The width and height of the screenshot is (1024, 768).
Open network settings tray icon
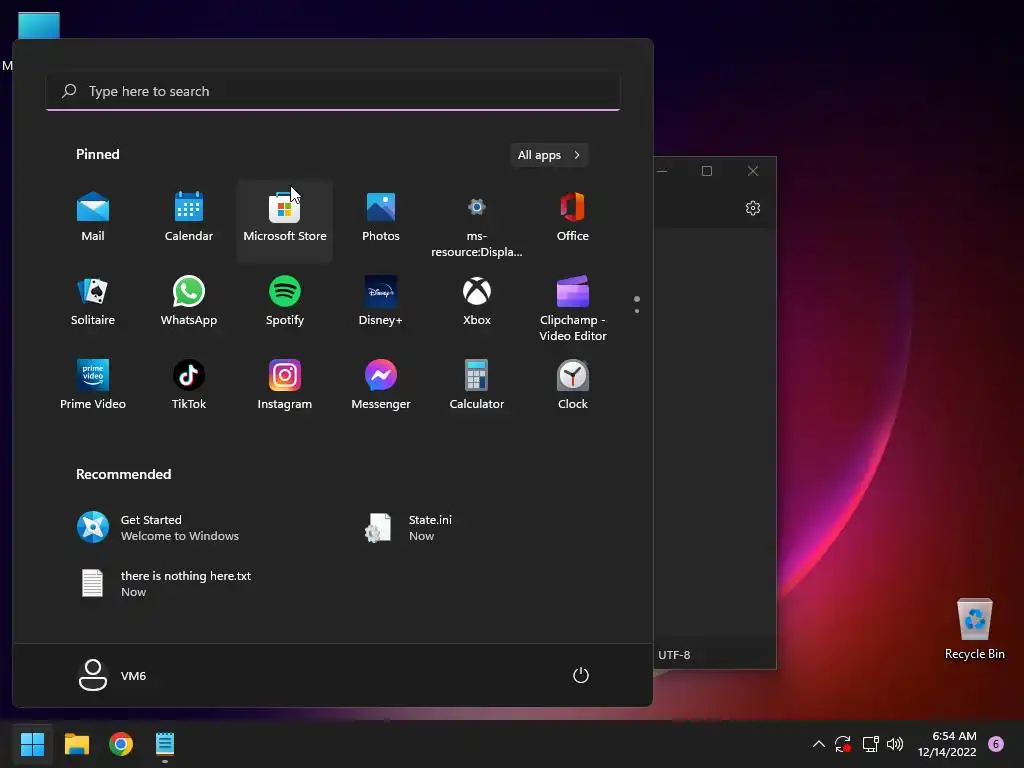[x=870, y=744]
